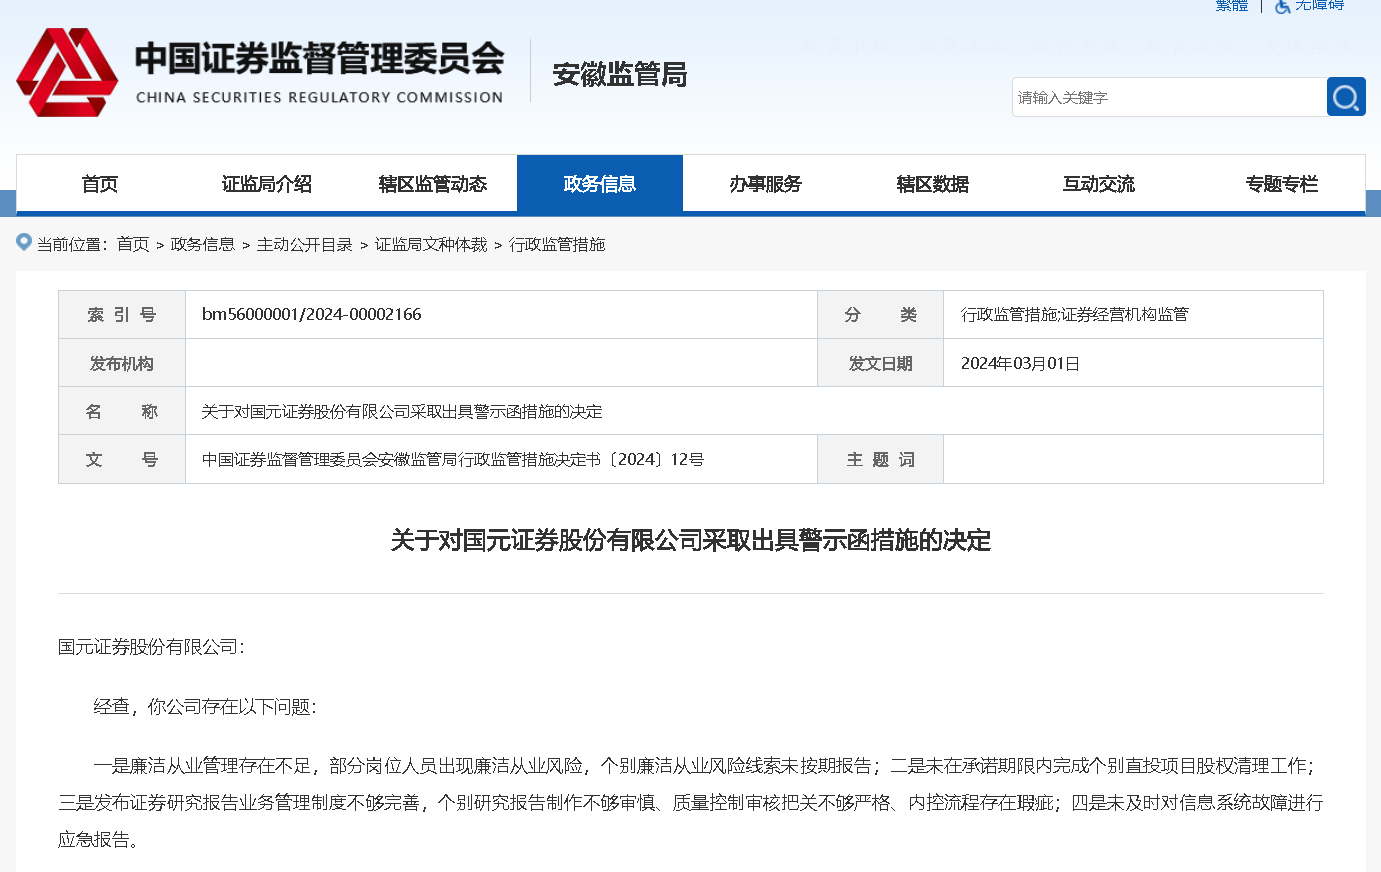This screenshot has width=1381, height=872.
Task: Open the 办事服务 navigation tab
Action: click(x=766, y=184)
